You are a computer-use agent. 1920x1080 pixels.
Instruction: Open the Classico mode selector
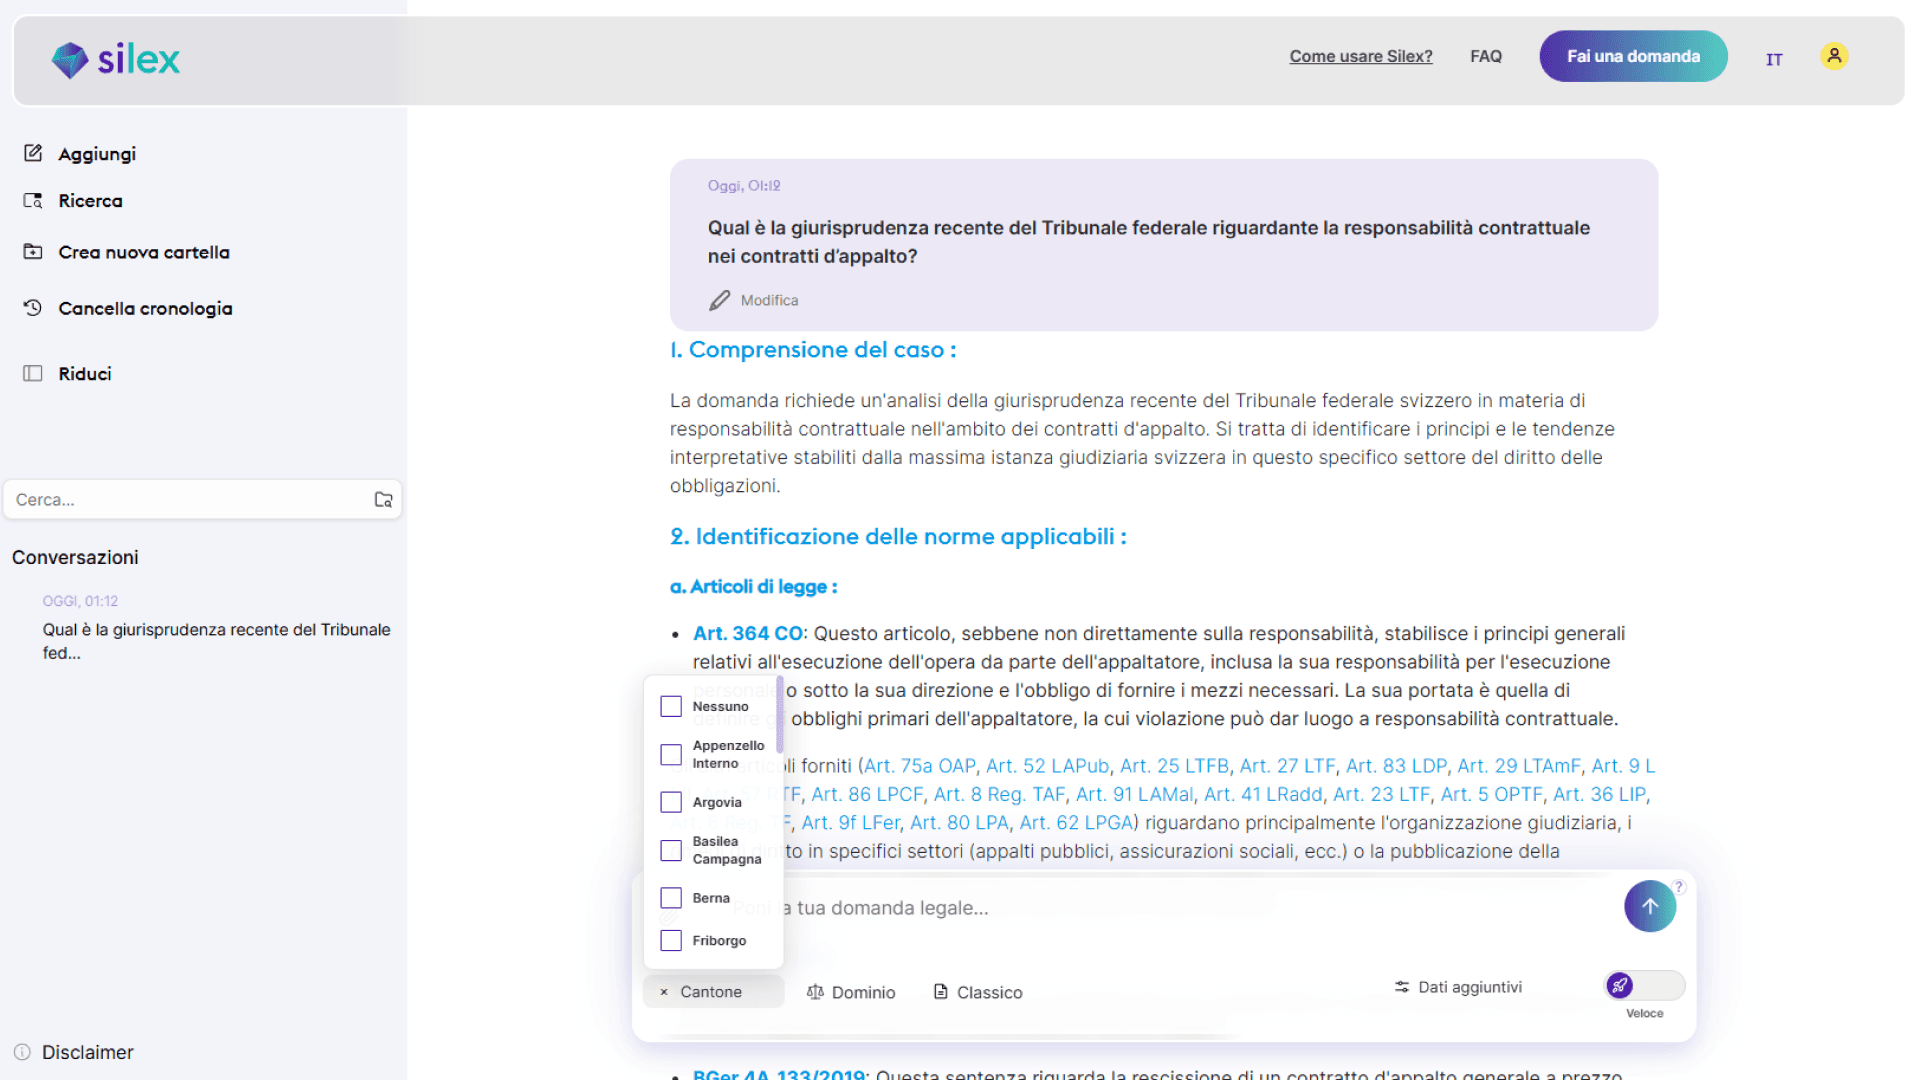[978, 992]
